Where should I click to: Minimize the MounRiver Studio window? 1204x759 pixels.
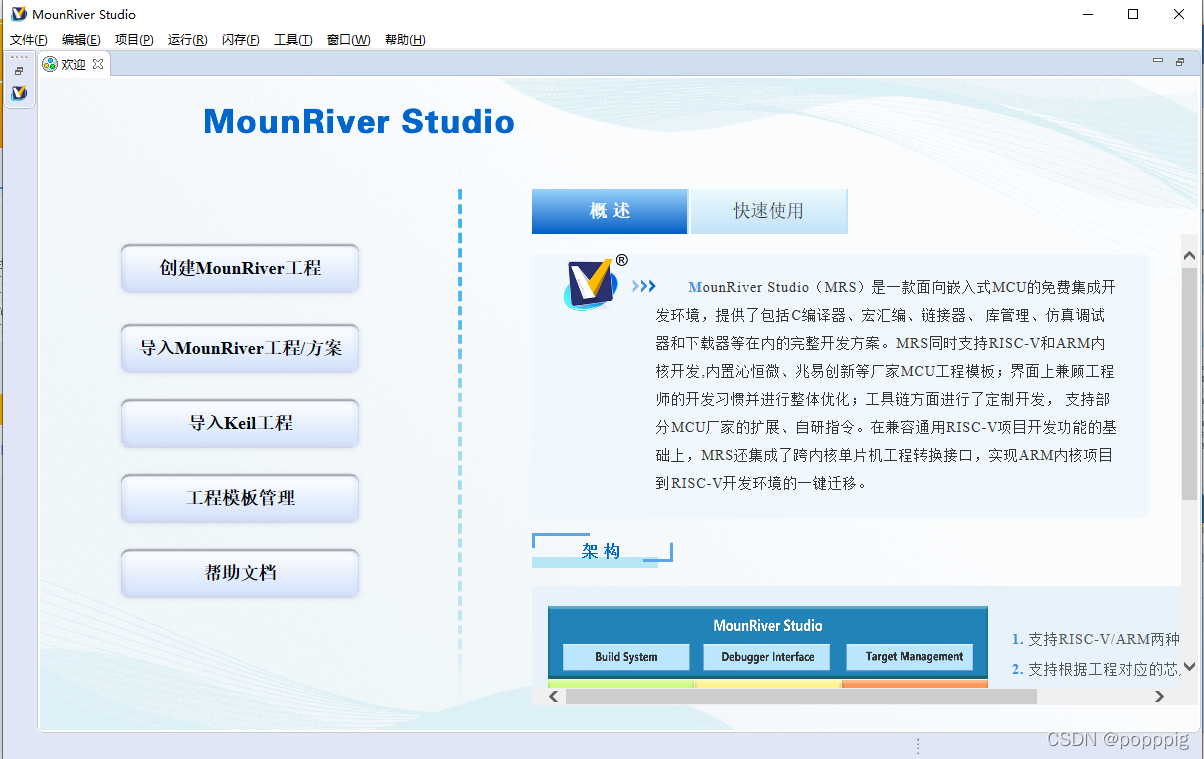(x=1086, y=14)
